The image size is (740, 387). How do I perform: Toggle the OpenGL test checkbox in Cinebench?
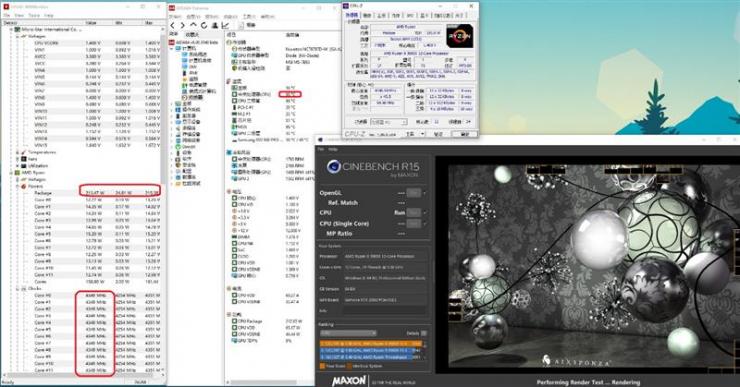tap(424, 193)
